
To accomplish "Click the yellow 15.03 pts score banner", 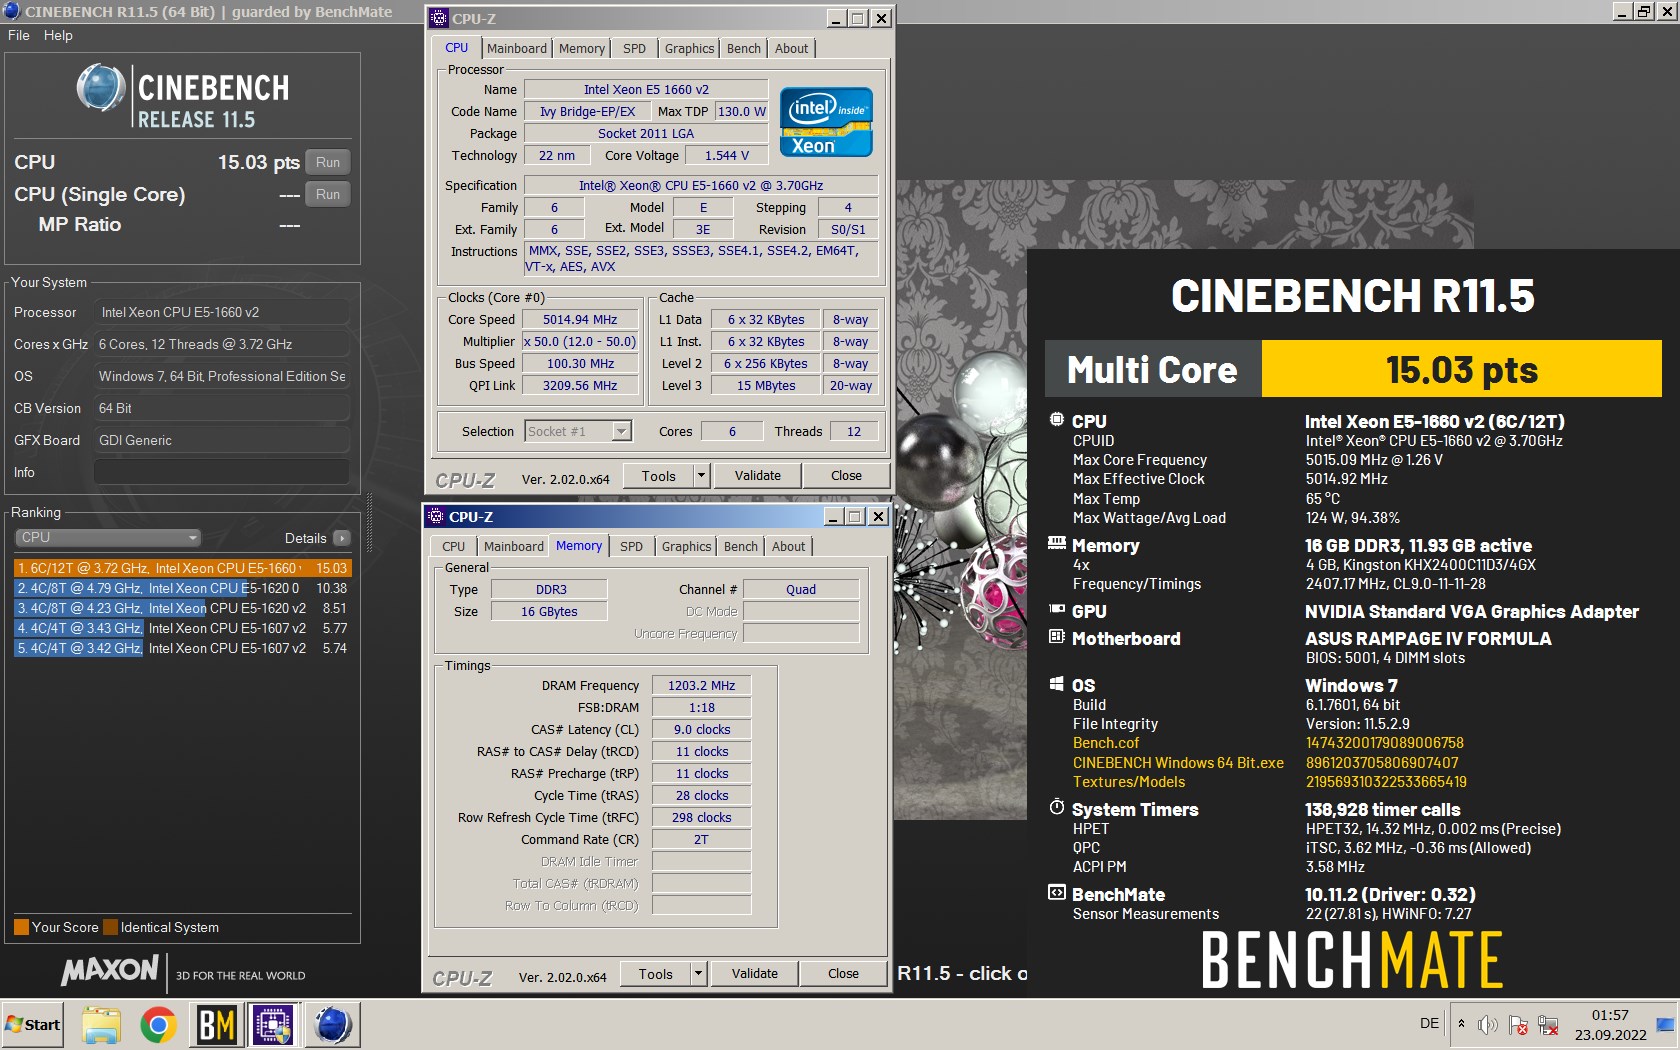I will tap(1462, 369).
